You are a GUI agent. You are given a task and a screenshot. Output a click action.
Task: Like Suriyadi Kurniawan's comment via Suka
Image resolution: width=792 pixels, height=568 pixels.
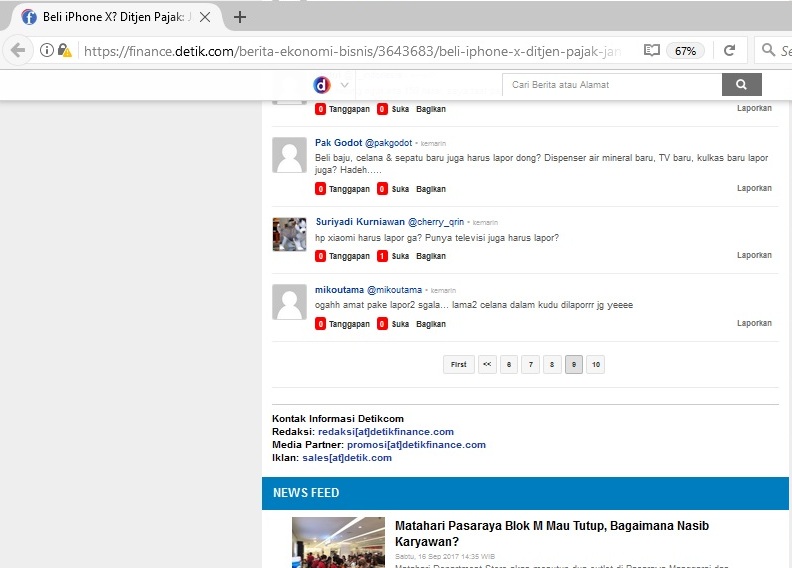(x=399, y=256)
